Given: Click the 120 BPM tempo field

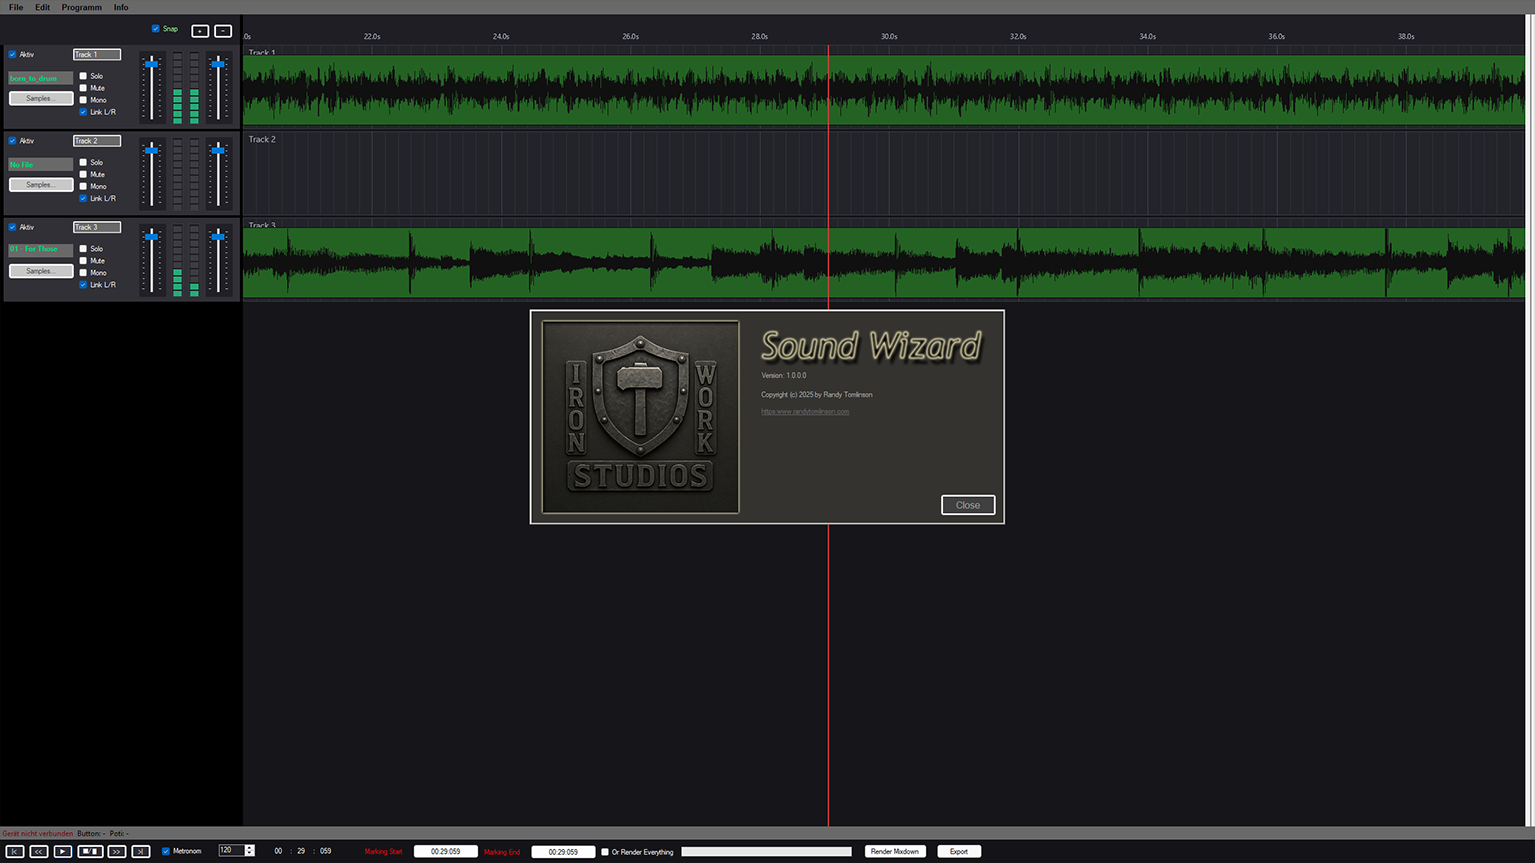Looking at the screenshot, I should click(x=231, y=851).
